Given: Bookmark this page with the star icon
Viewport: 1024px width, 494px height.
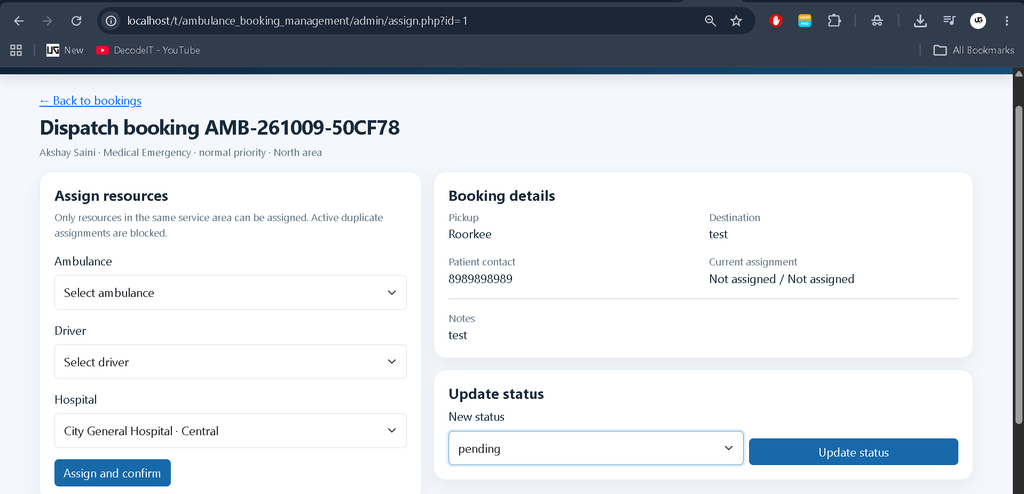Looking at the screenshot, I should point(736,21).
